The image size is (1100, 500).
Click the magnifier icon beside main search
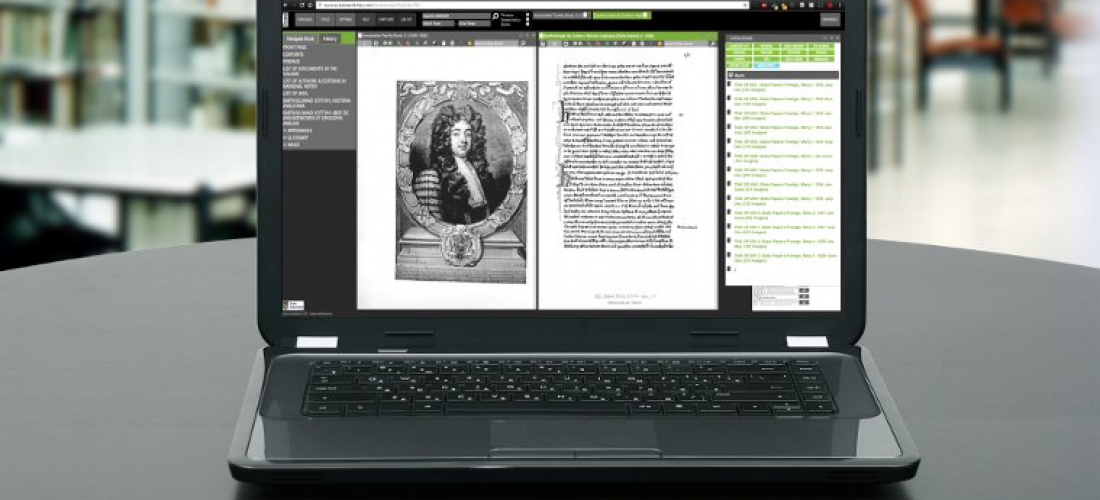click(495, 15)
